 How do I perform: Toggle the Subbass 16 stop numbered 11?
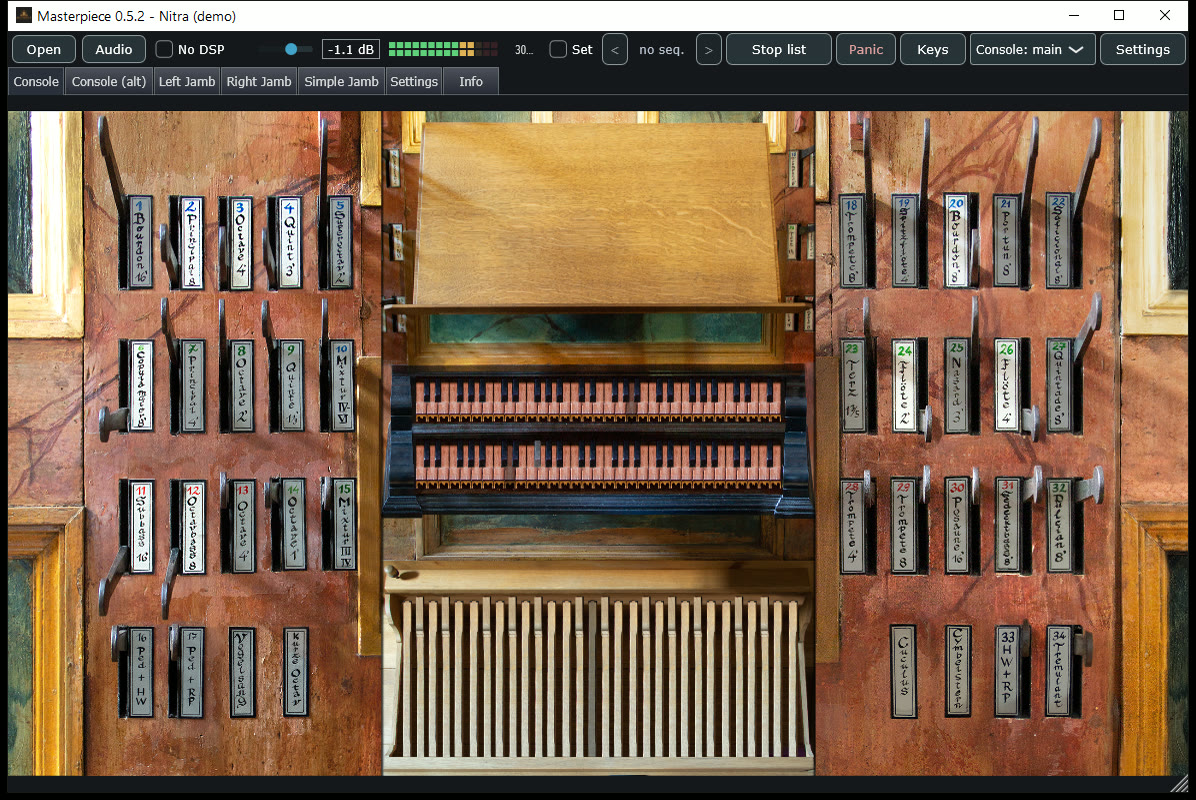point(141,526)
